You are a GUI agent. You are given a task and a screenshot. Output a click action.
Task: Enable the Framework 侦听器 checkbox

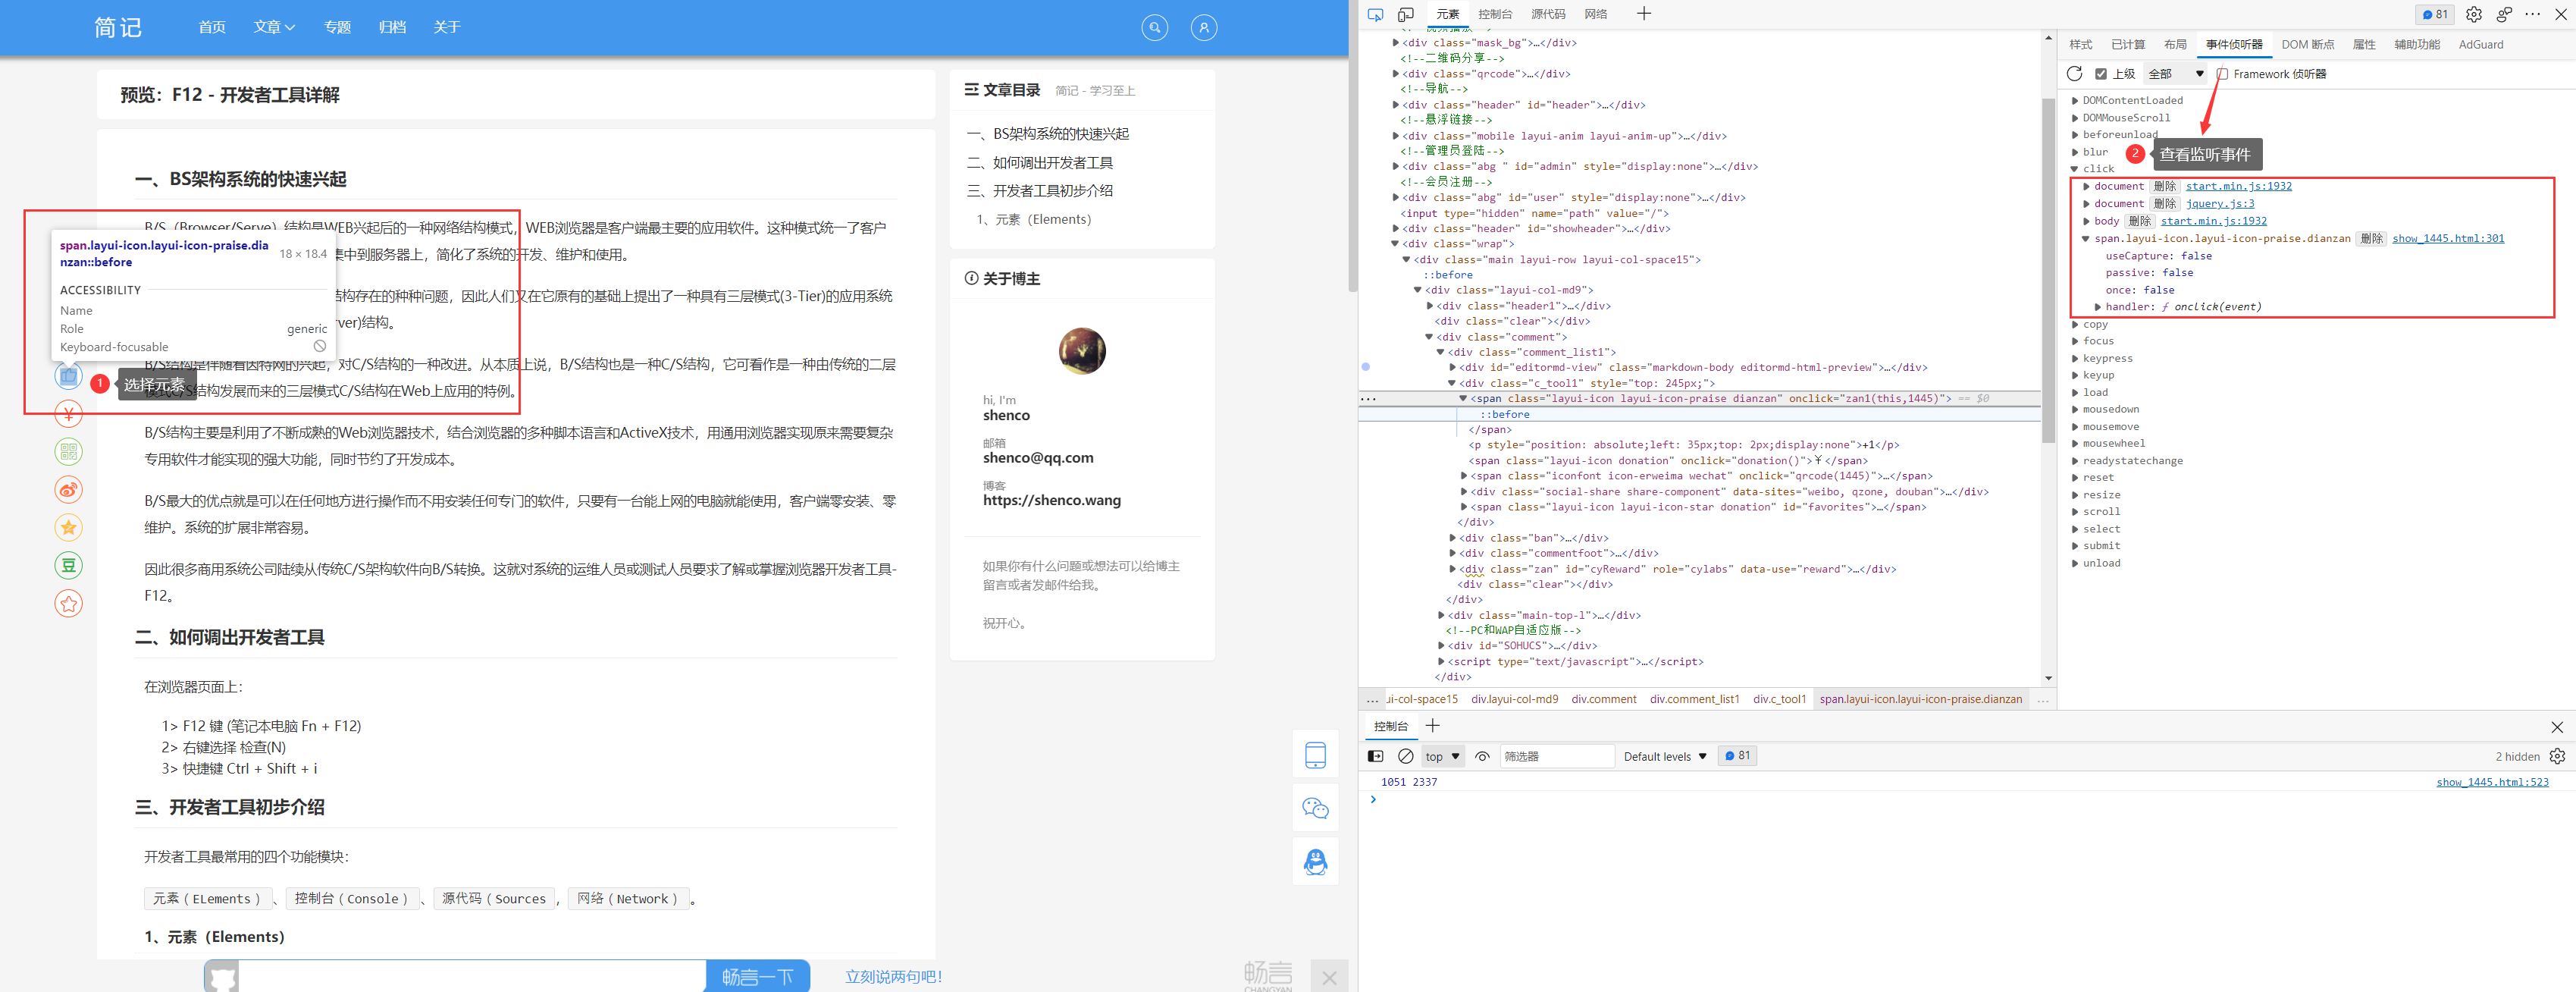pos(2222,74)
